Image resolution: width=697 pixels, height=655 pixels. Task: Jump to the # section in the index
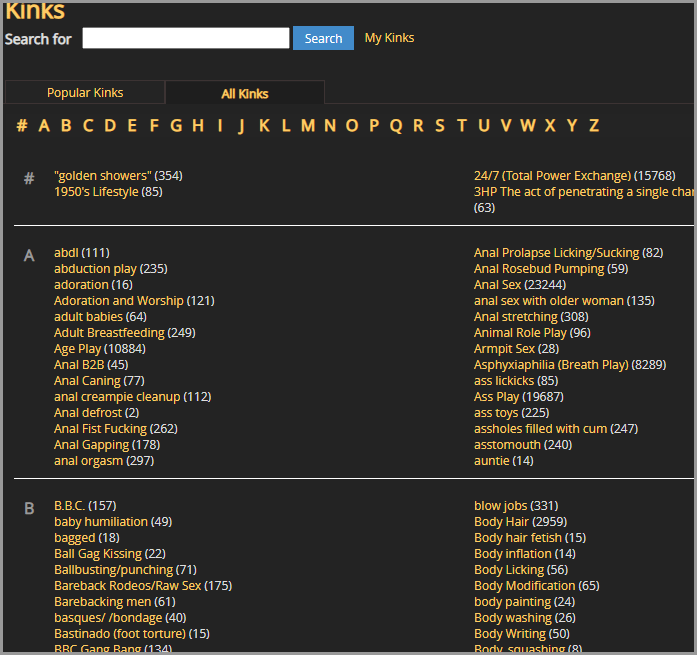(x=21, y=125)
